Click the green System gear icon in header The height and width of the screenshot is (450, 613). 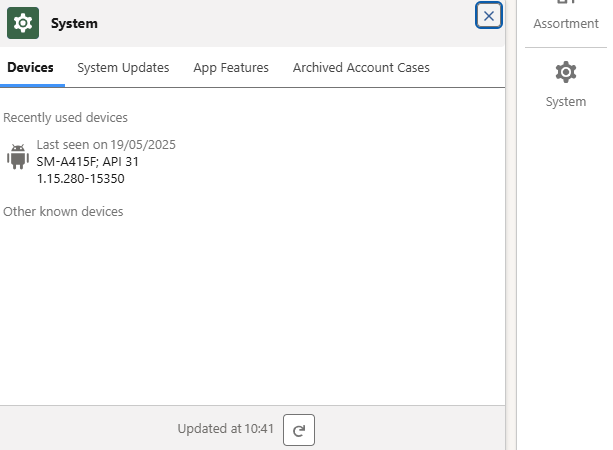23,22
